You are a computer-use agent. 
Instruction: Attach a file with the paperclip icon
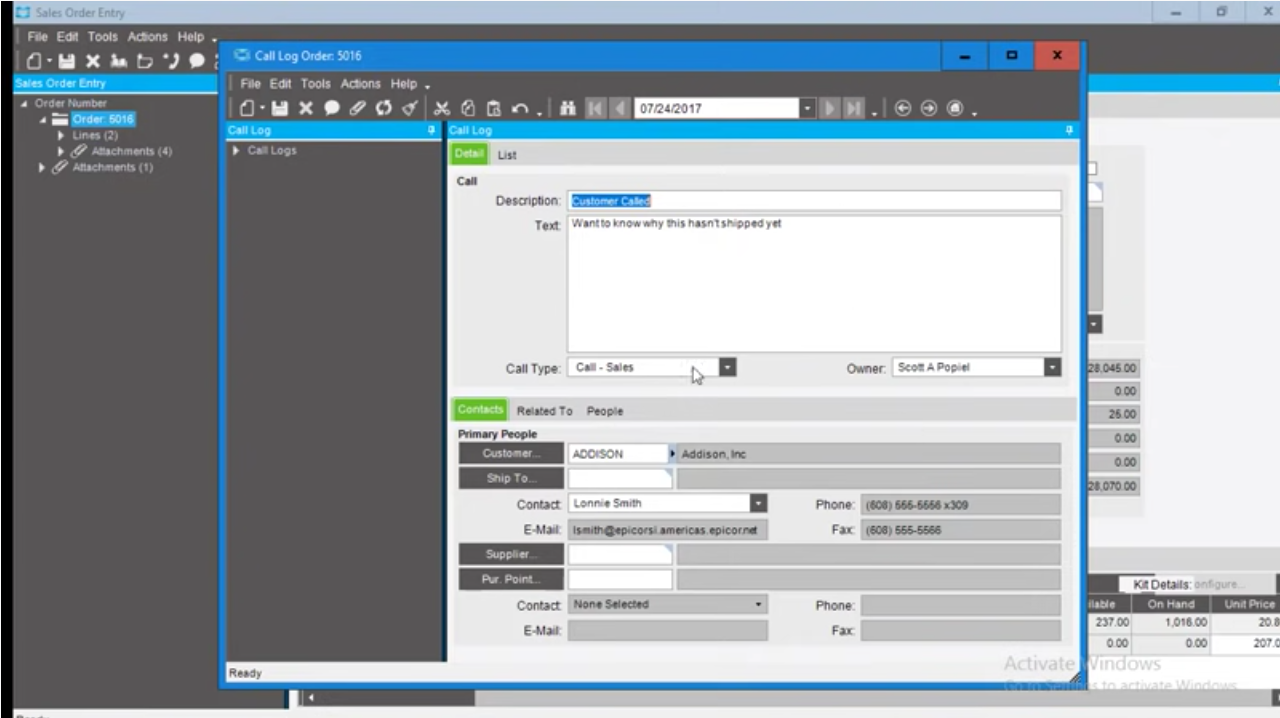click(x=357, y=108)
